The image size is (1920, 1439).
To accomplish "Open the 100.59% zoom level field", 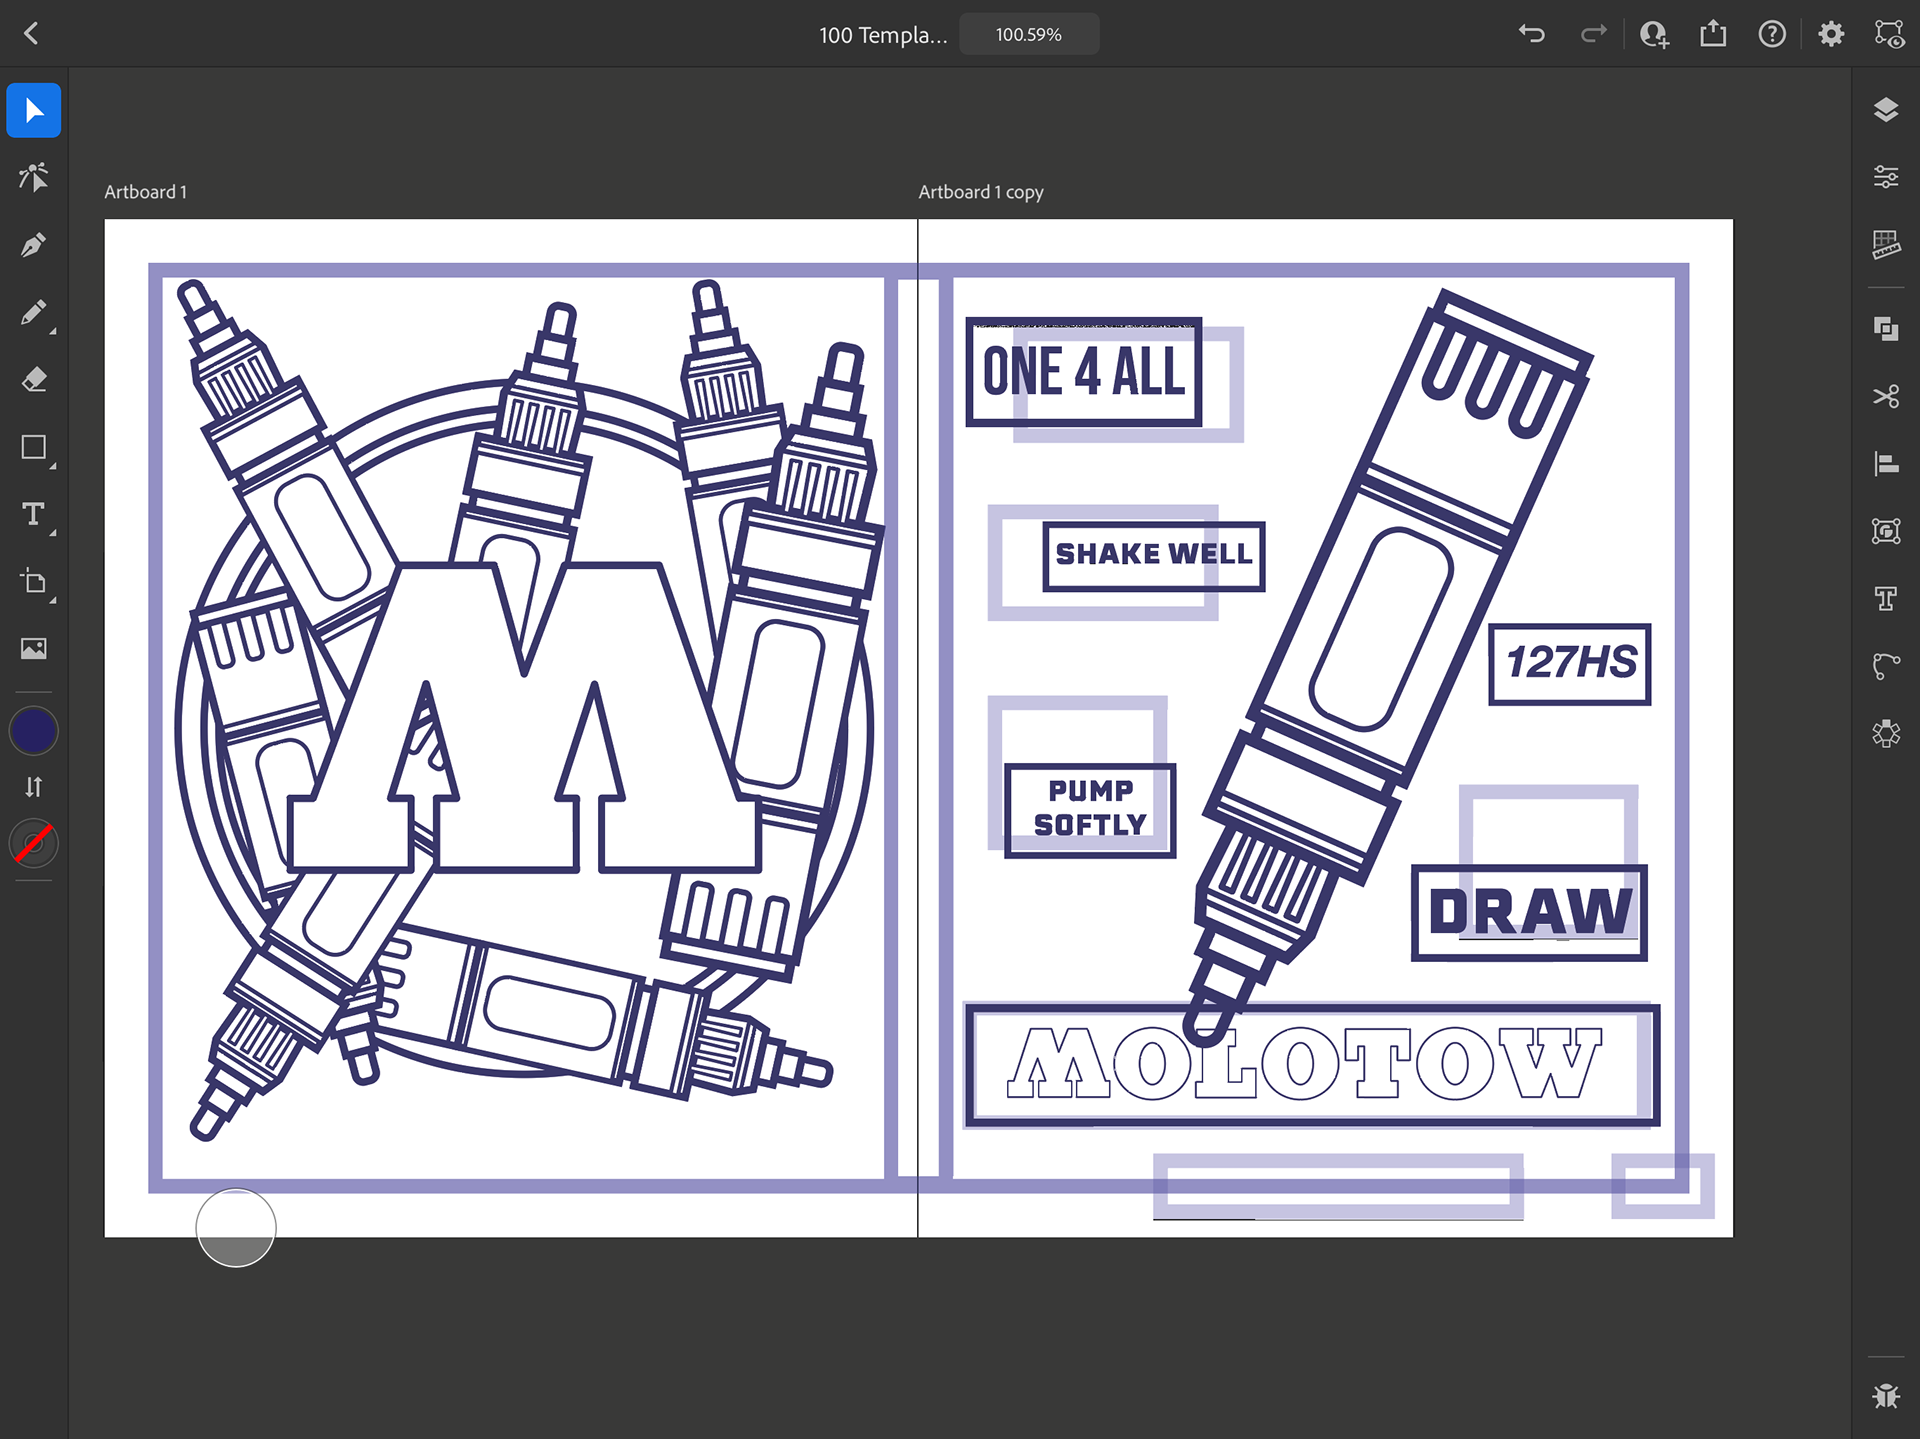I will 1029,34.
